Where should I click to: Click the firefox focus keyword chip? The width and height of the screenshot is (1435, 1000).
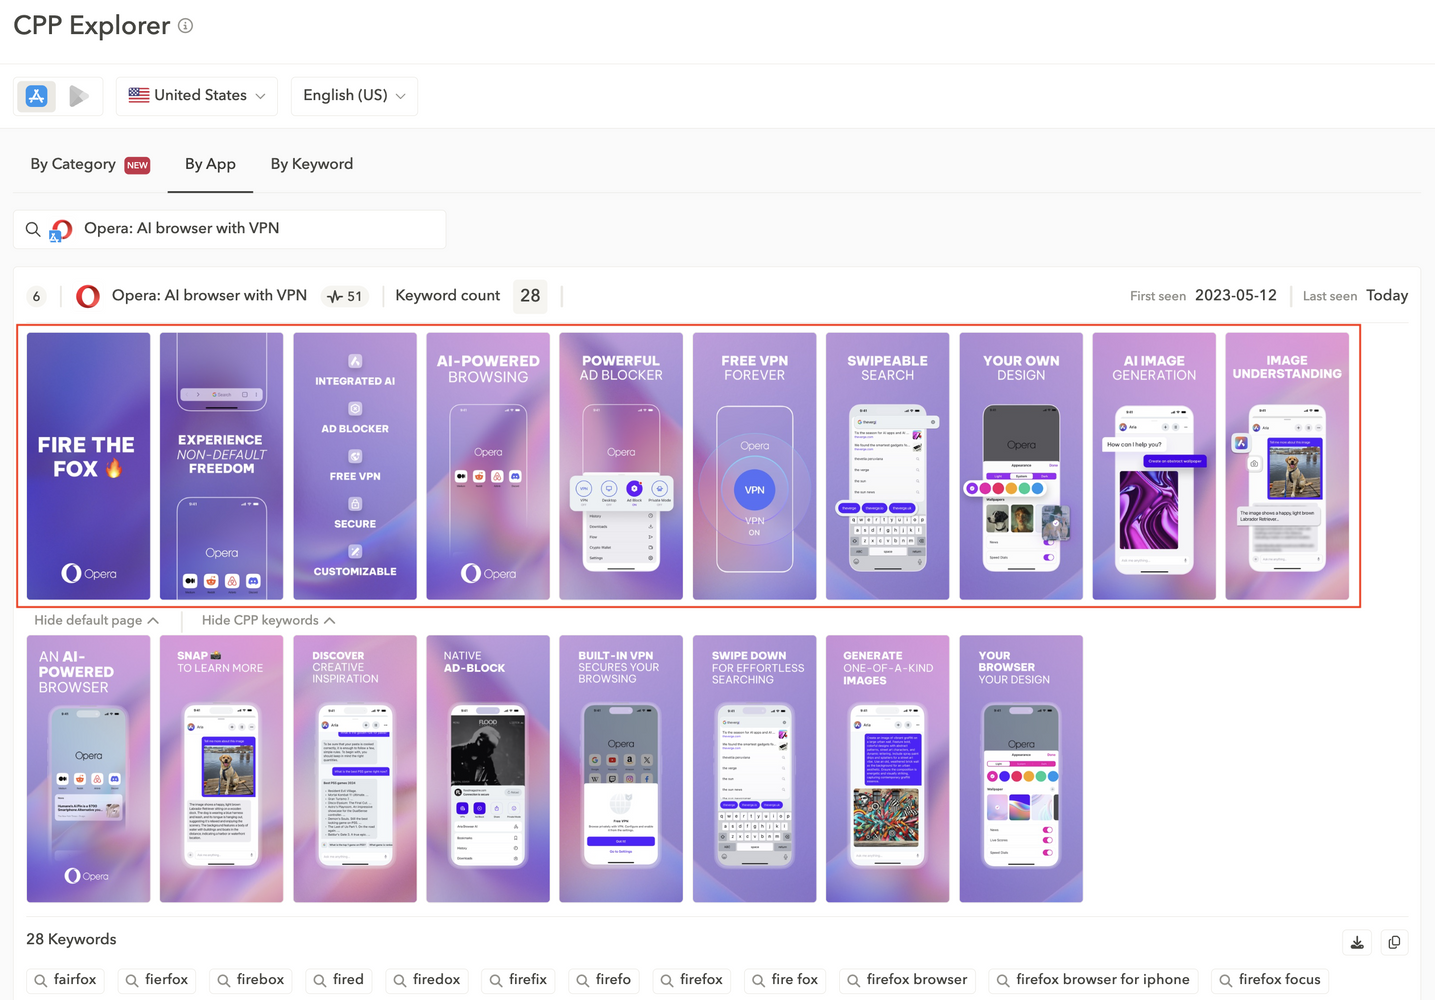tap(1271, 980)
